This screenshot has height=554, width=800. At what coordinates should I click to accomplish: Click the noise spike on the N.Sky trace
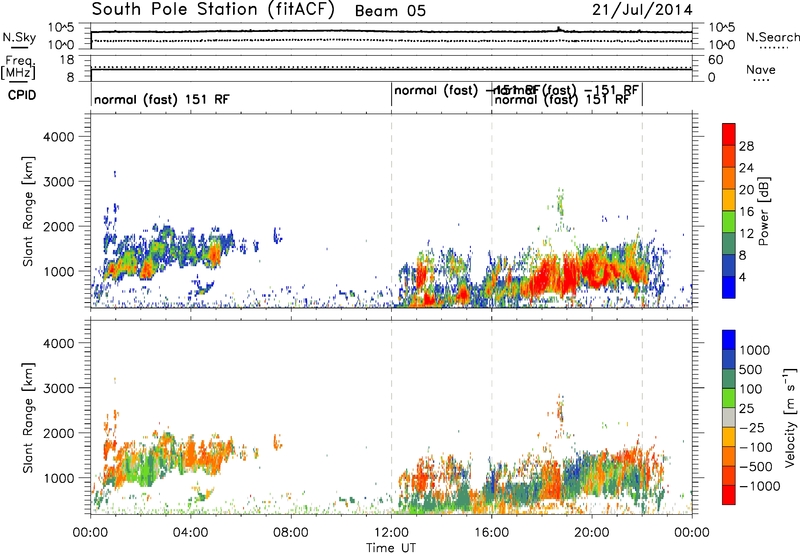(559, 29)
